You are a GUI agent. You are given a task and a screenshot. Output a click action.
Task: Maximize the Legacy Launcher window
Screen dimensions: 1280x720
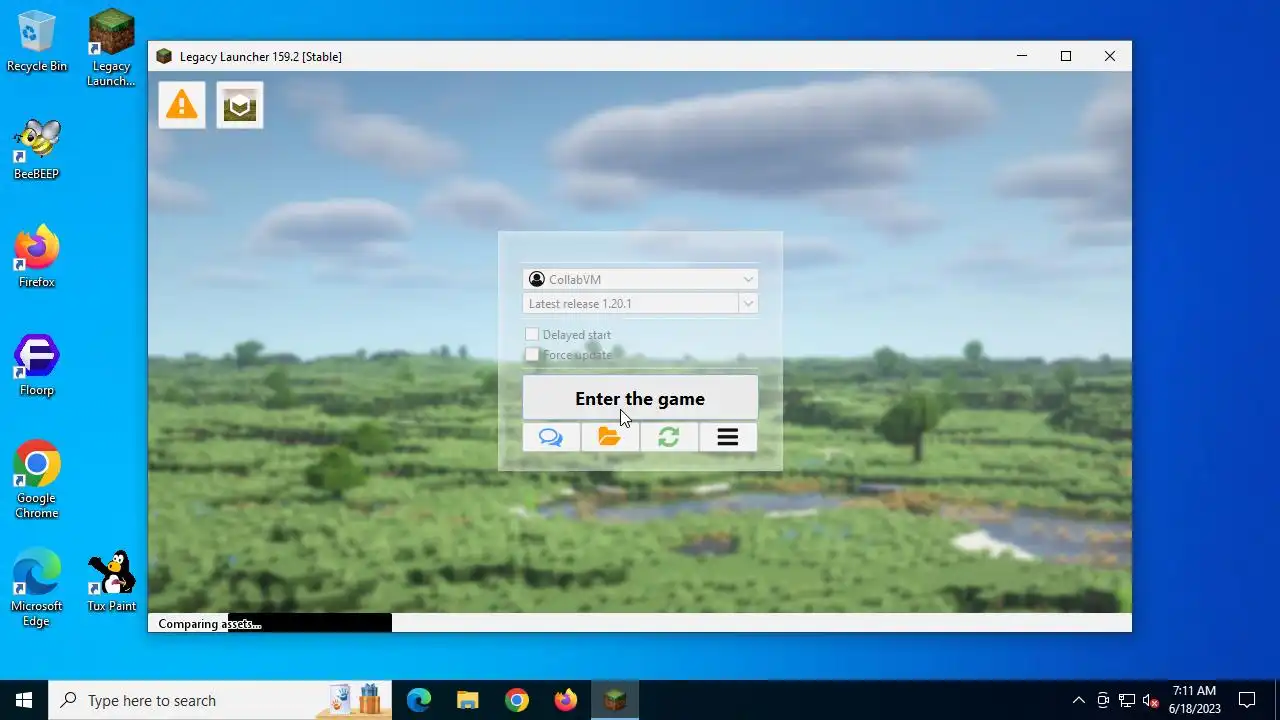(x=1066, y=56)
